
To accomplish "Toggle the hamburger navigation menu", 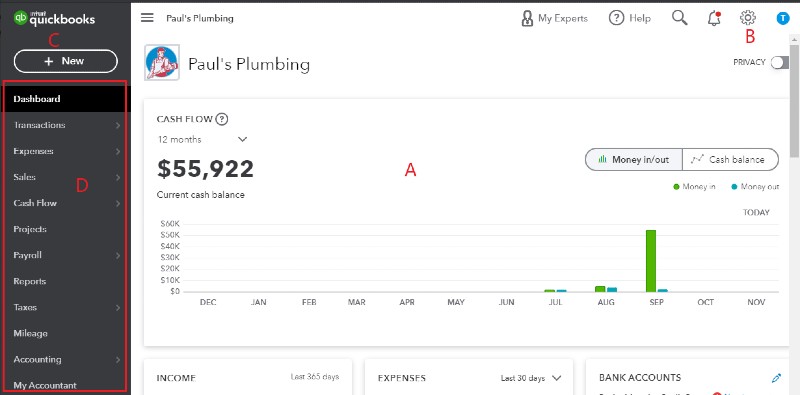I will coord(147,18).
